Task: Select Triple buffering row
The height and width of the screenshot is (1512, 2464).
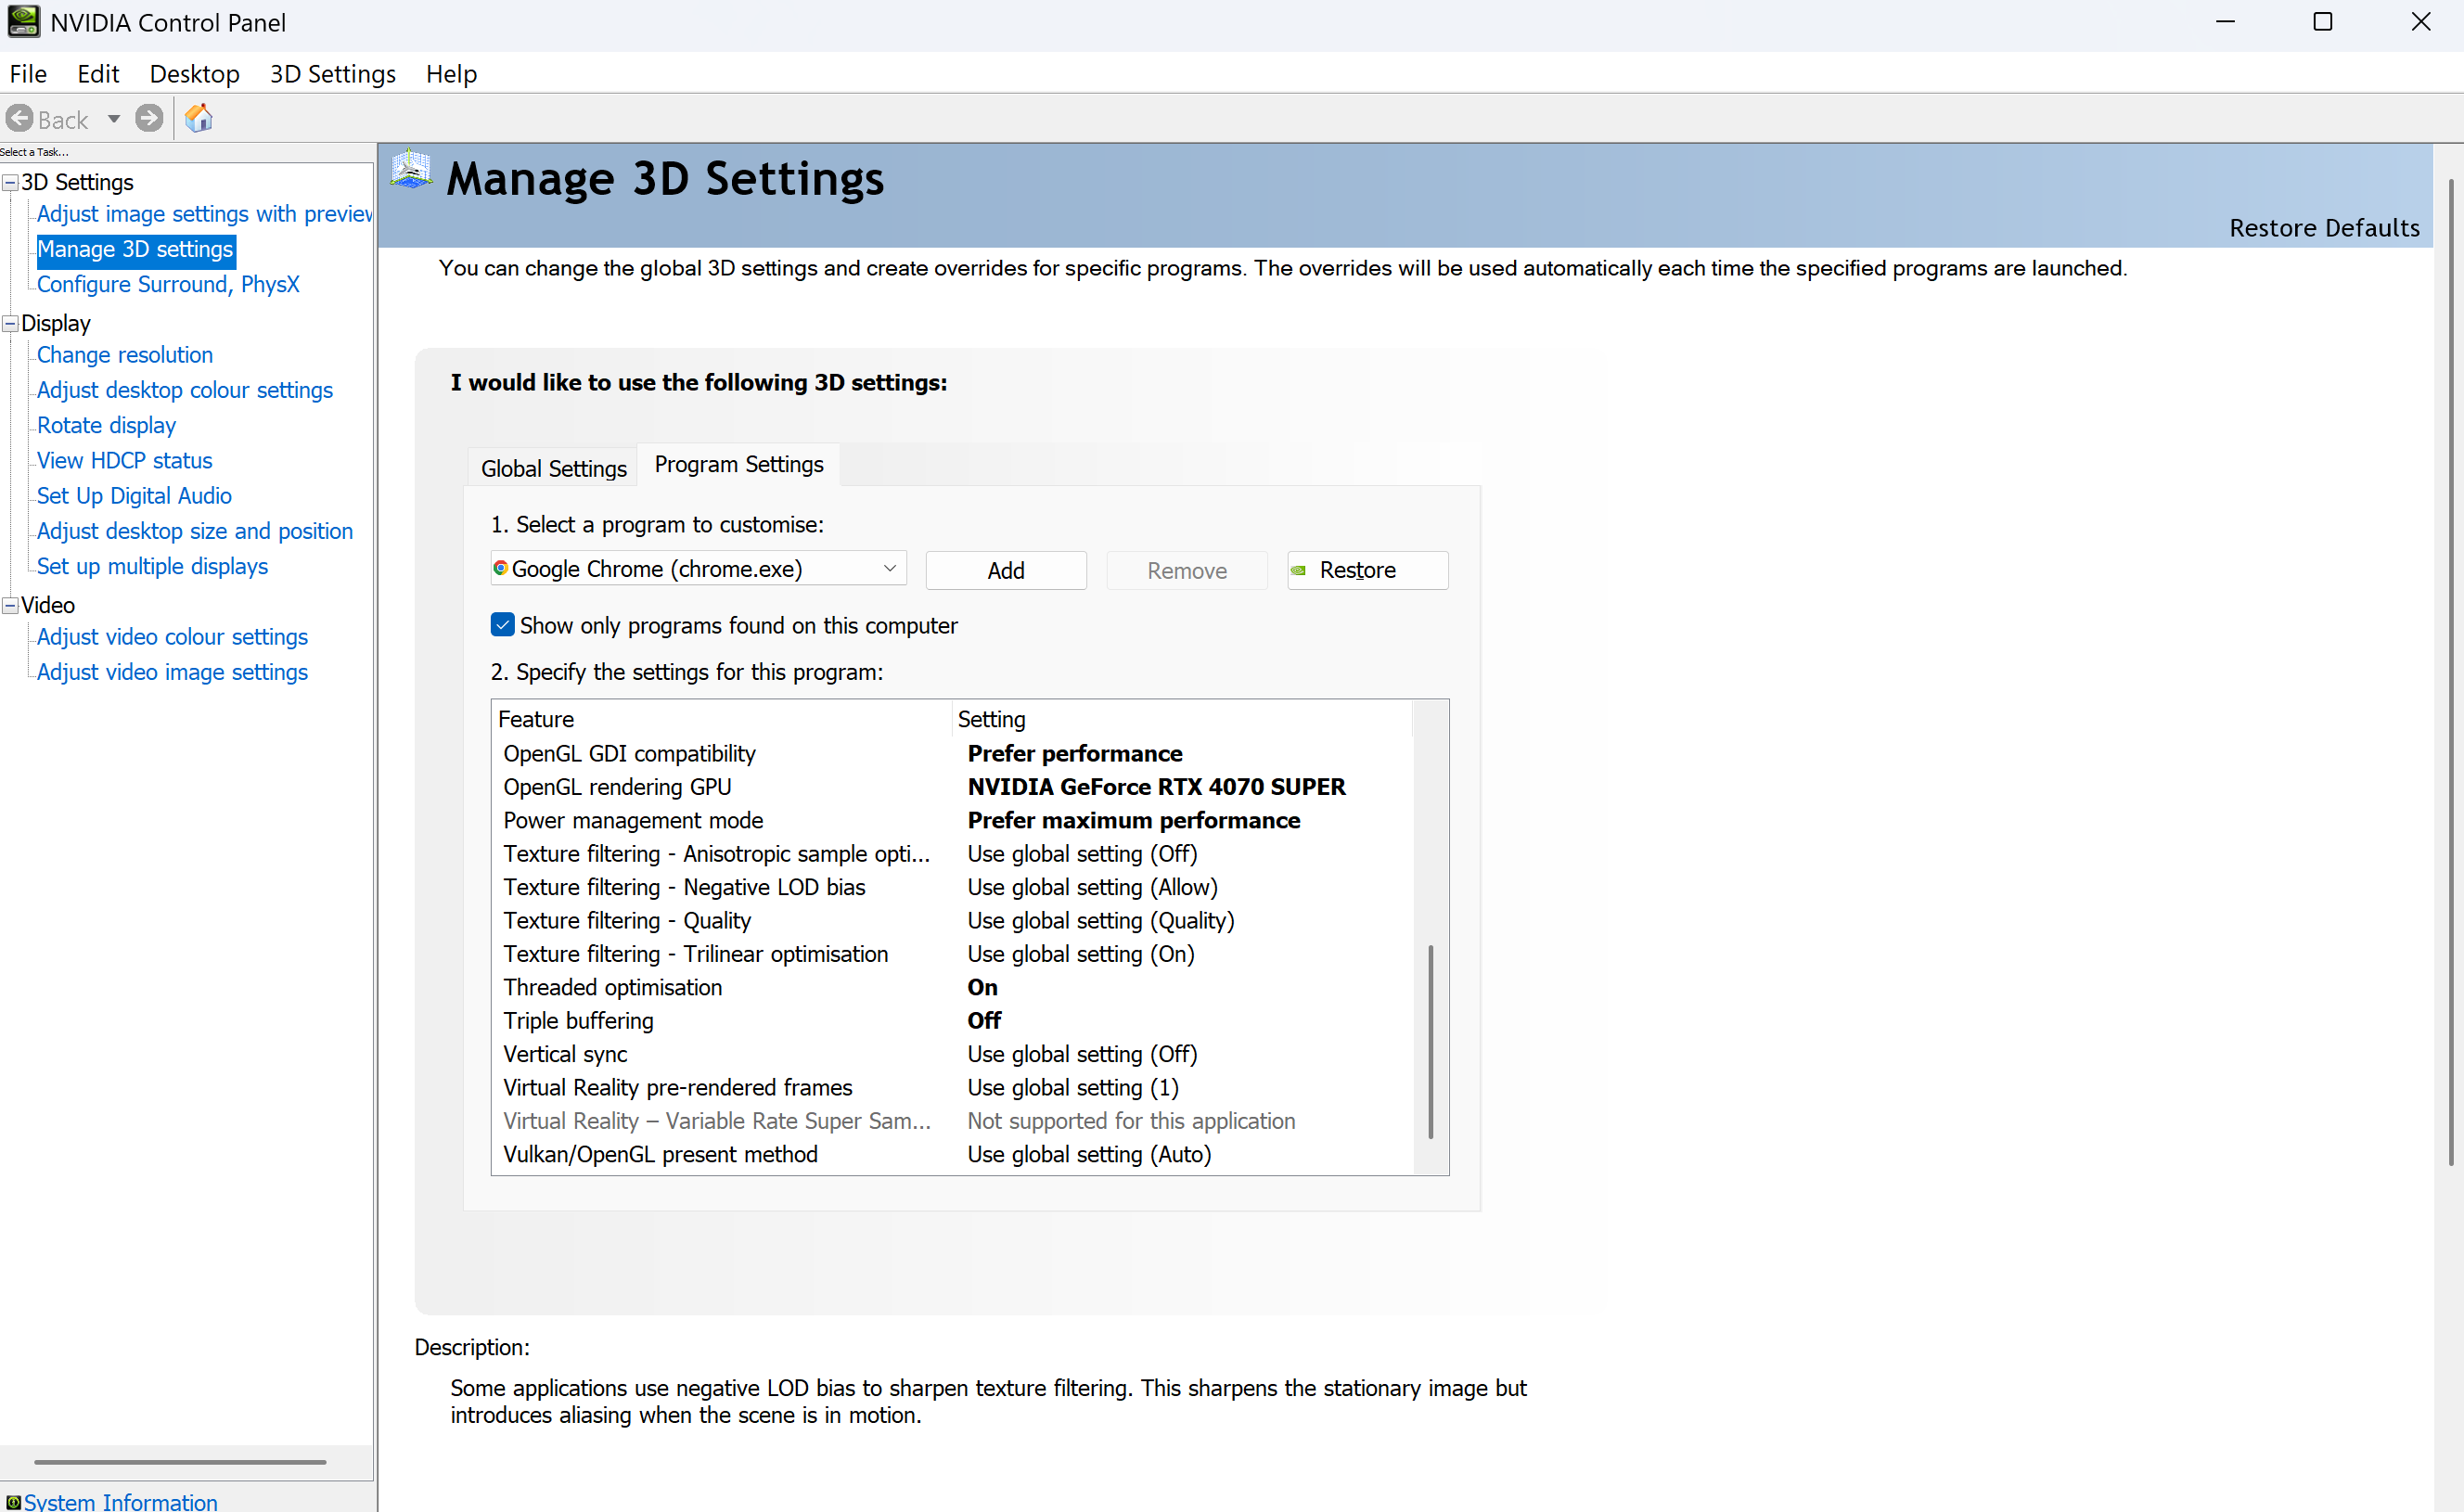Action: pos(953,1021)
